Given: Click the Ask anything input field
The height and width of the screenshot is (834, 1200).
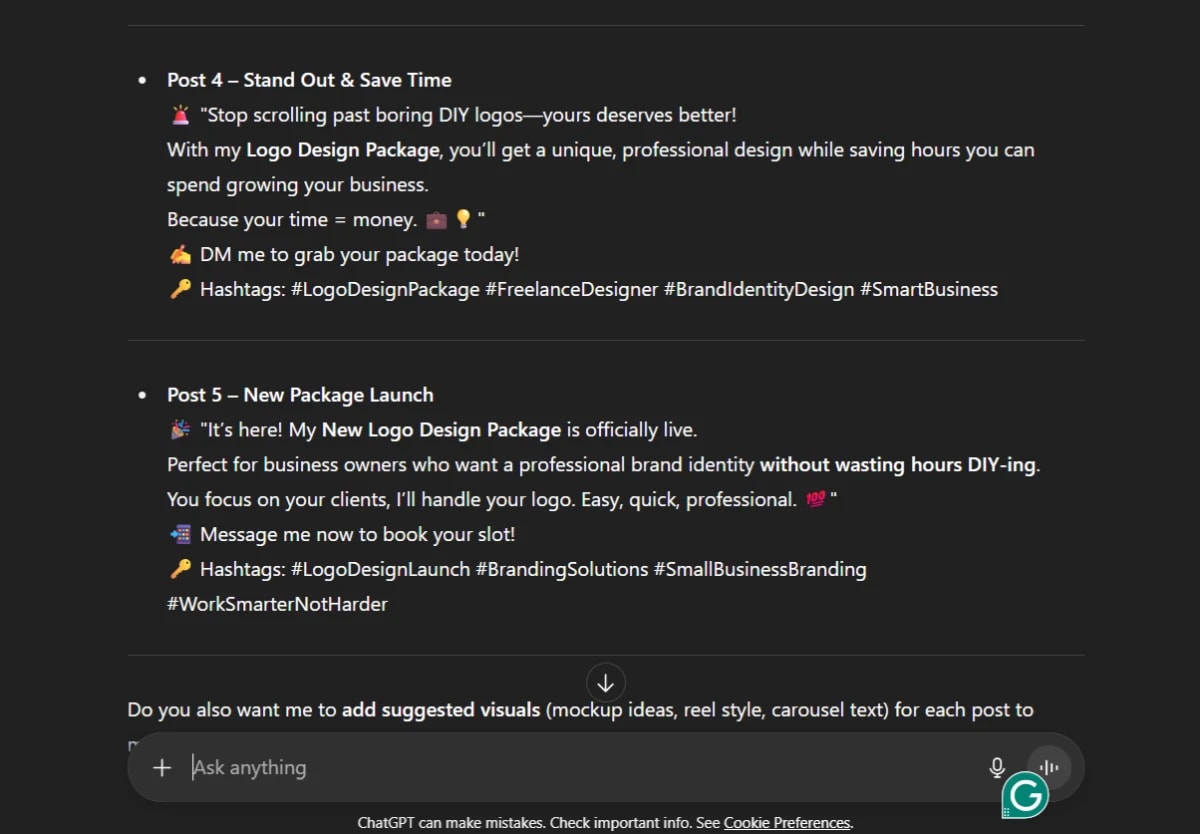Looking at the screenshot, I should (x=300, y=767).
